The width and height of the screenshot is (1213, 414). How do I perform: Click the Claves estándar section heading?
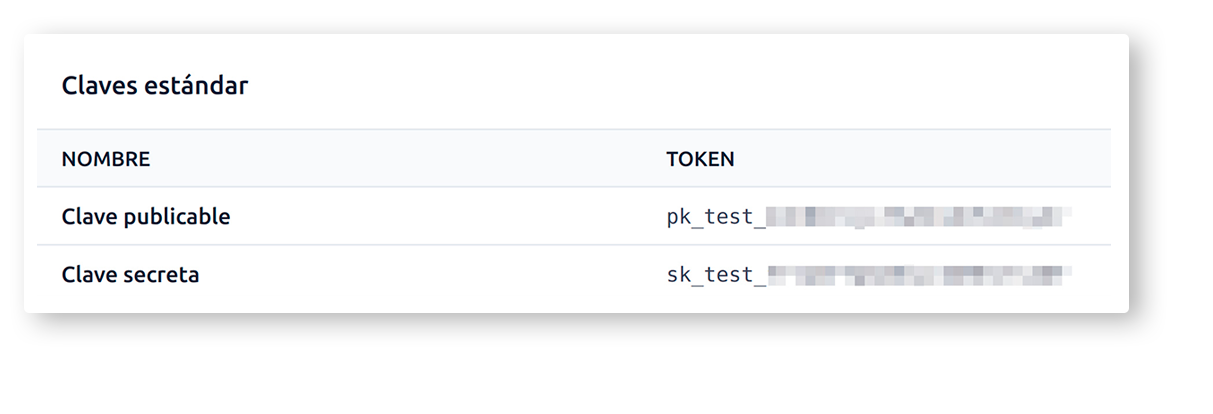(155, 86)
